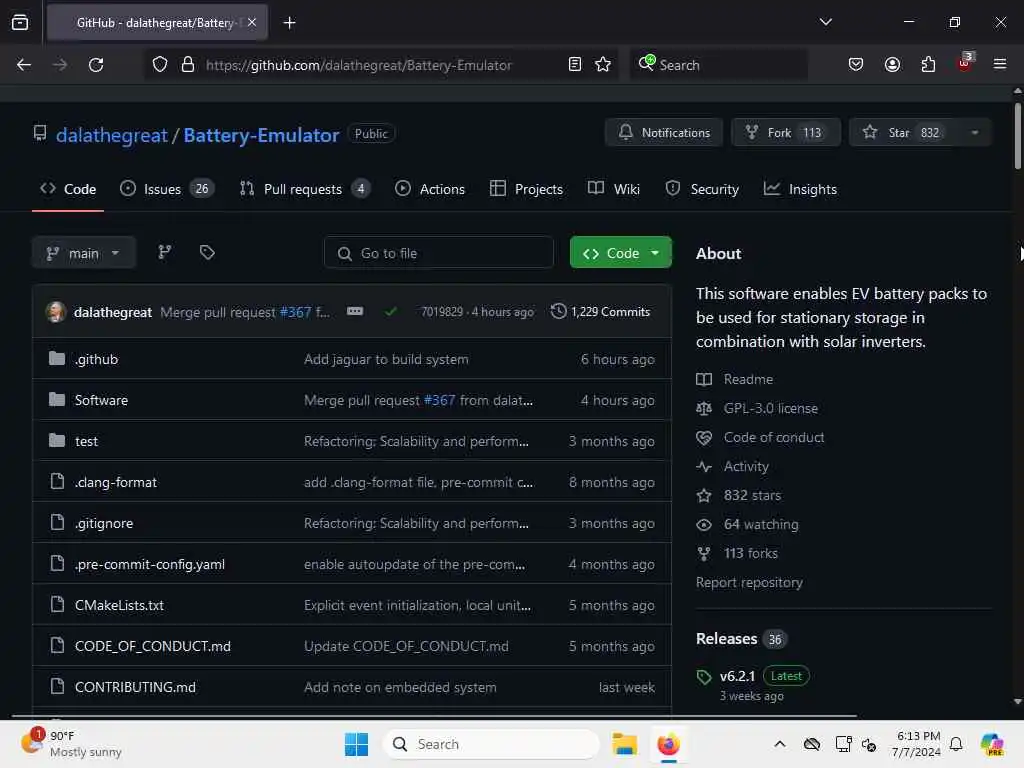
Task: Open the .pre-commit-config.yaml file
Action: [x=150, y=564]
